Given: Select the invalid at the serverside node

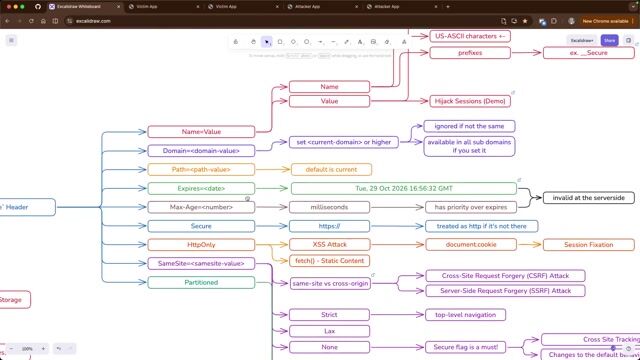Looking at the screenshot, I should point(589,198).
